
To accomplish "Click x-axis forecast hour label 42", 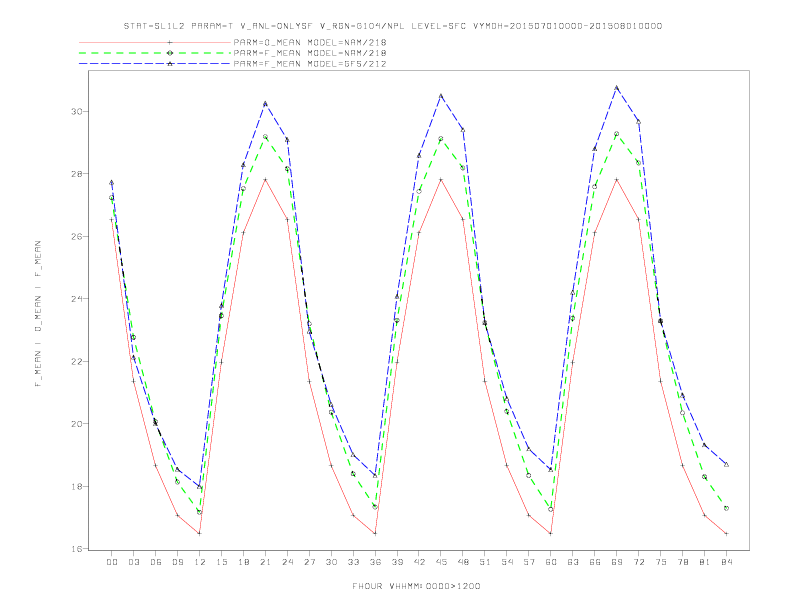I will tap(419, 562).
